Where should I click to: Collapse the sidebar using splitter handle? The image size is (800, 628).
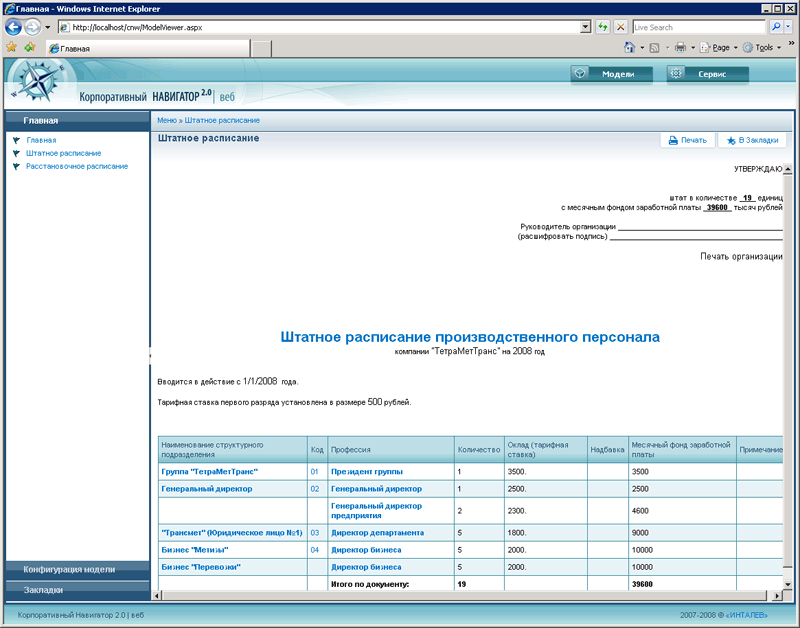coord(150,356)
